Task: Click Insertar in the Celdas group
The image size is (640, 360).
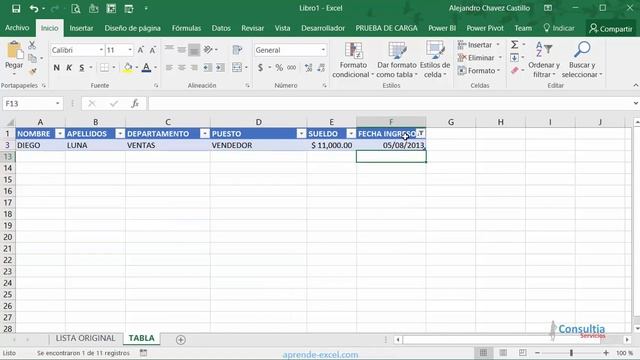Action: [479, 45]
